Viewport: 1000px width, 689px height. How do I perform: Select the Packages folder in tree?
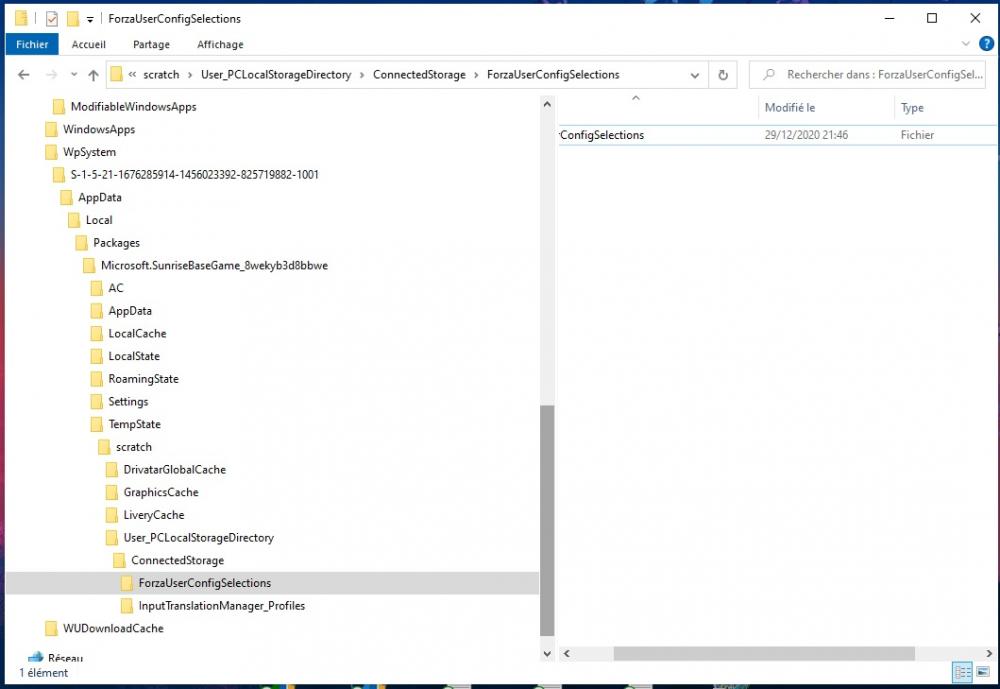click(116, 242)
